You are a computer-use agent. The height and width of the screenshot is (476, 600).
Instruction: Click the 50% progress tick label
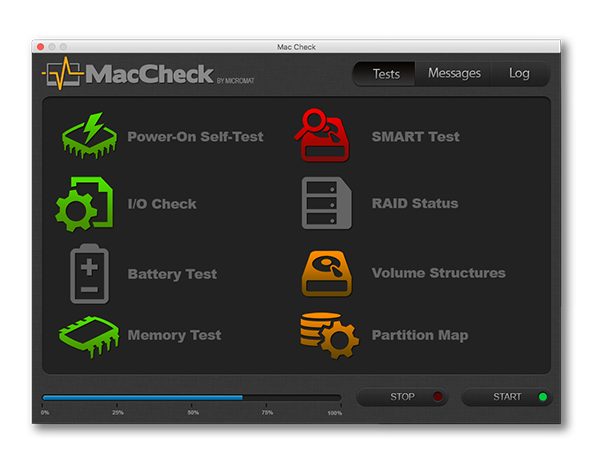193,412
